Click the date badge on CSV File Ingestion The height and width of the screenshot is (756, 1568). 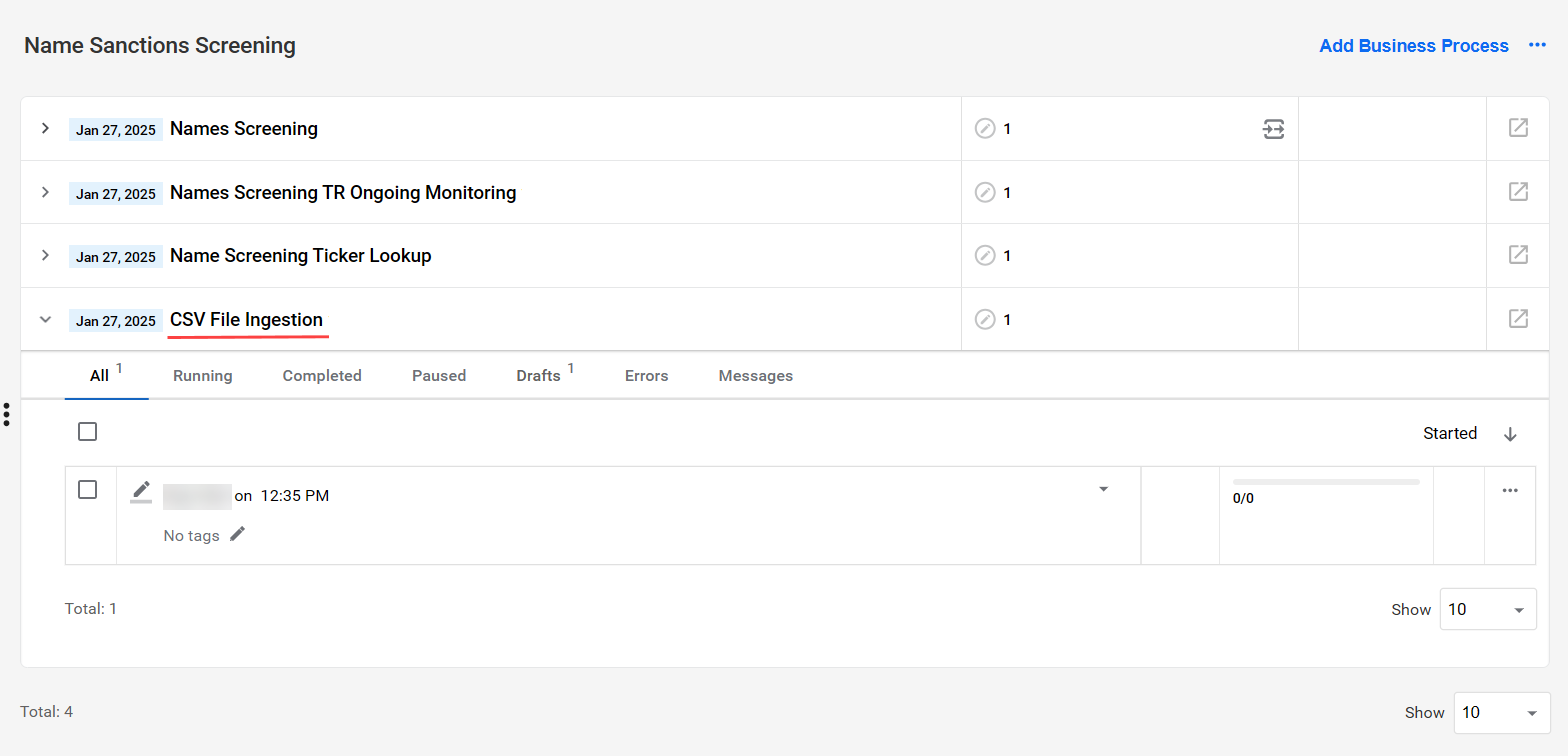coord(116,321)
